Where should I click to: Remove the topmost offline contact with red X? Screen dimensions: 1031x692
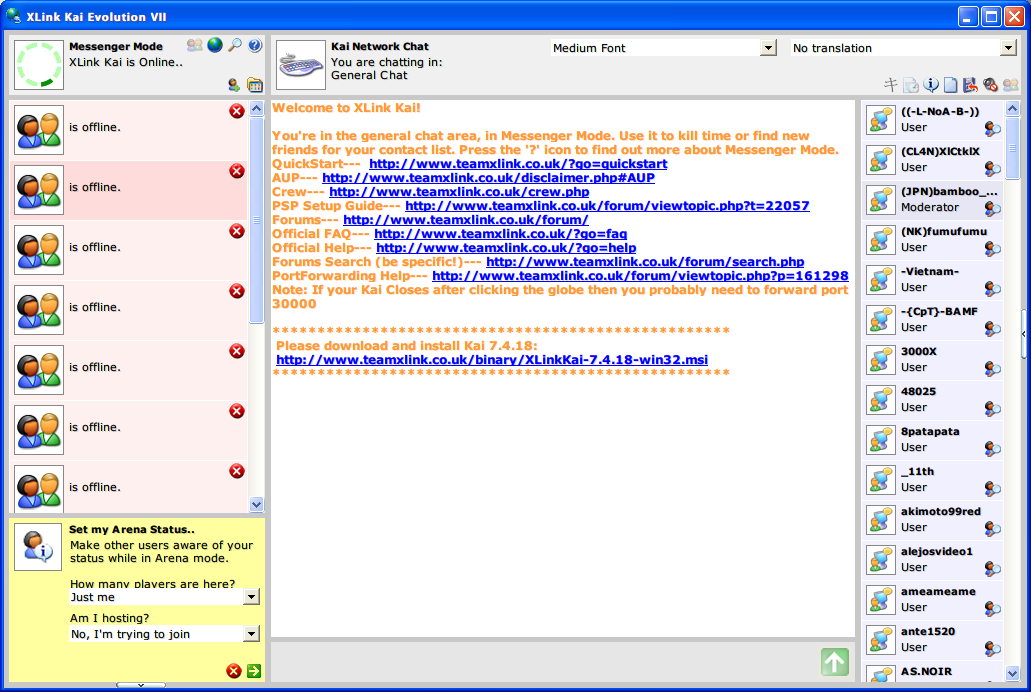pyautogui.click(x=237, y=111)
